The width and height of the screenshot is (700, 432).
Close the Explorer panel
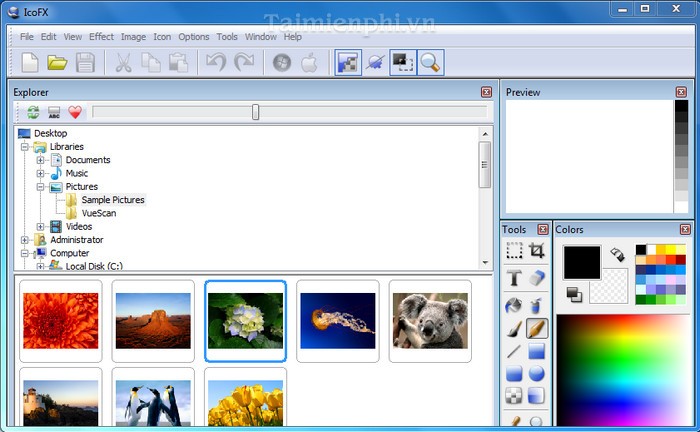486,92
